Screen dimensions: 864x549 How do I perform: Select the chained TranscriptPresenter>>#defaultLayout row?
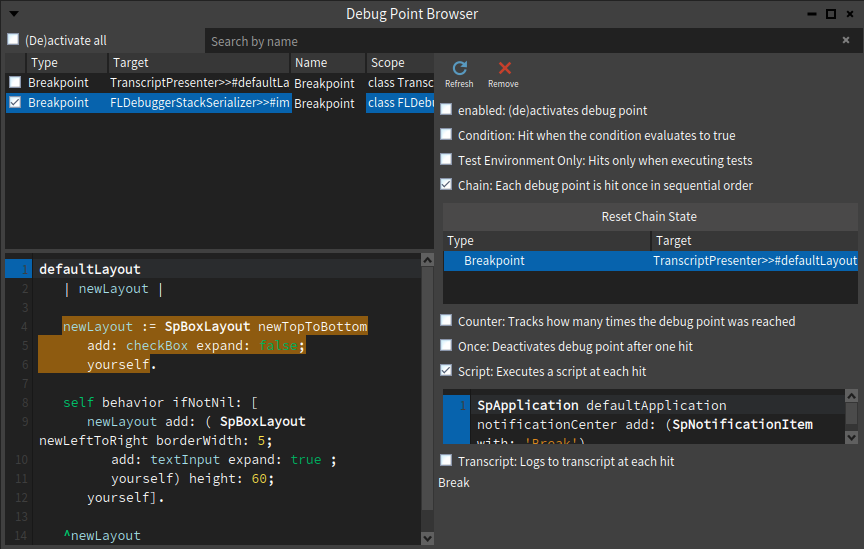(x=650, y=261)
